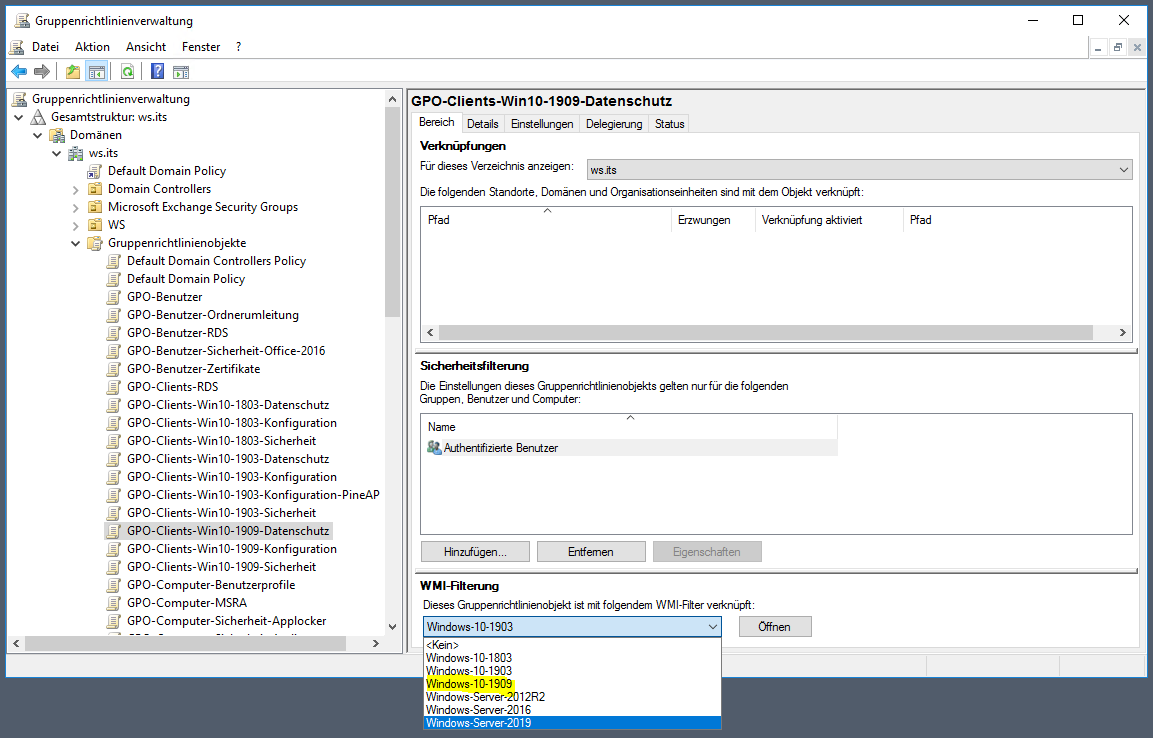This screenshot has height=738, width=1153.
Task: Collapse the Gruppenrichtlinienobjekte node
Action: tap(76, 243)
